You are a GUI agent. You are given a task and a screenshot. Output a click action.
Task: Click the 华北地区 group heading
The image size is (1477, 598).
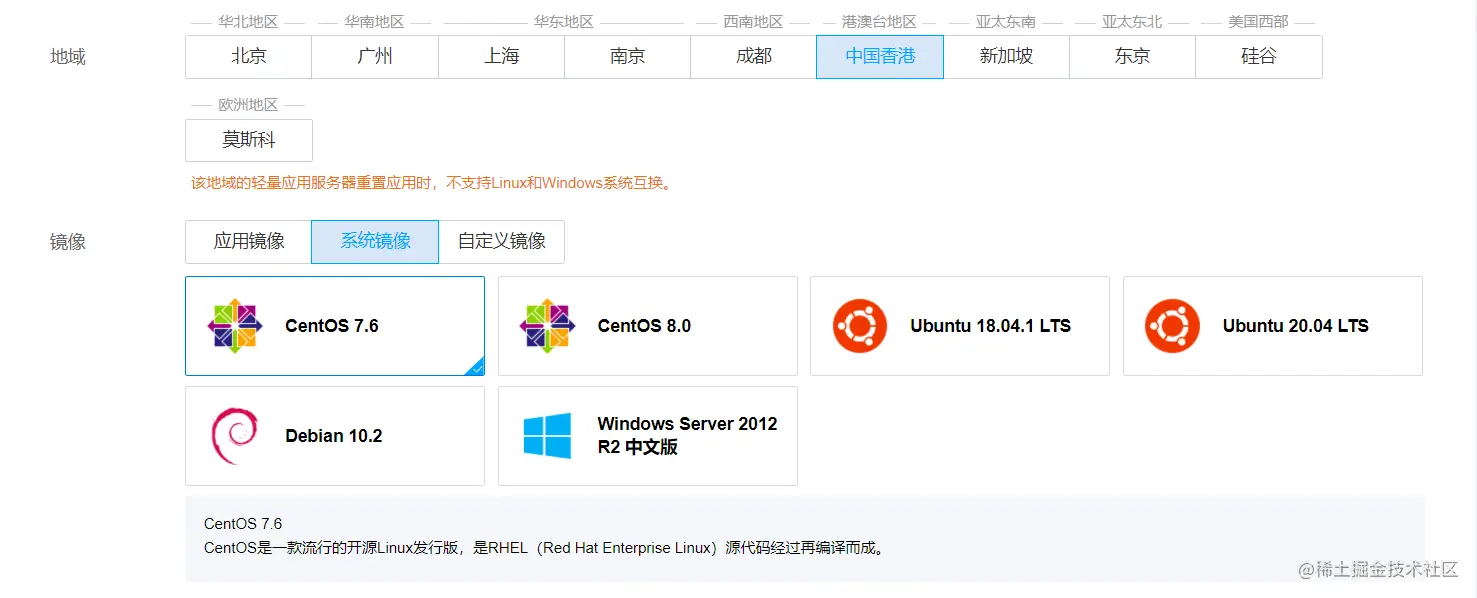click(x=249, y=21)
